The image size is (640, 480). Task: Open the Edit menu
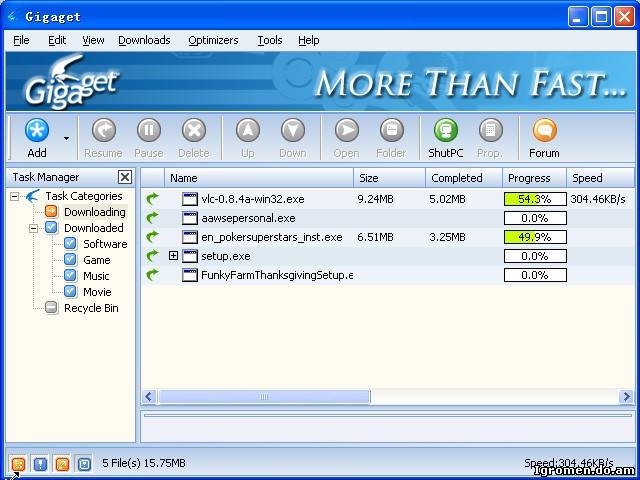pos(57,40)
